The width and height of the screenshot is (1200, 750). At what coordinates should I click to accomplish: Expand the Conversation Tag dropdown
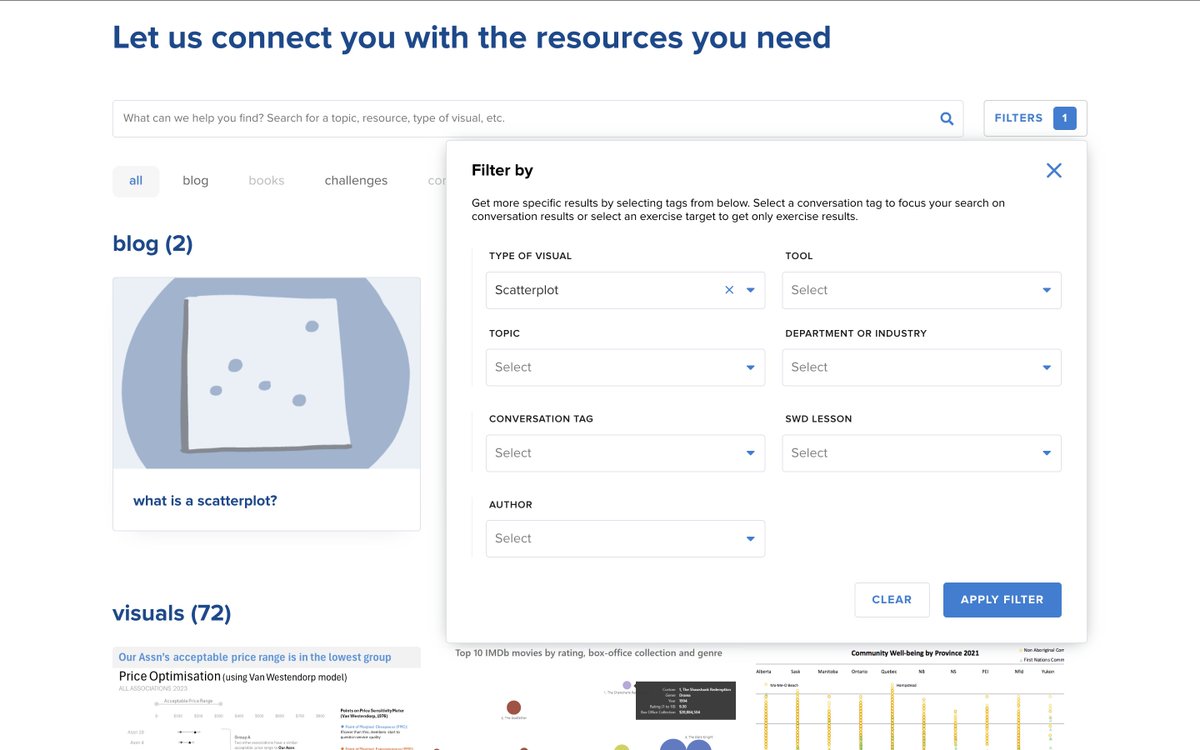pyautogui.click(x=625, y=453)
